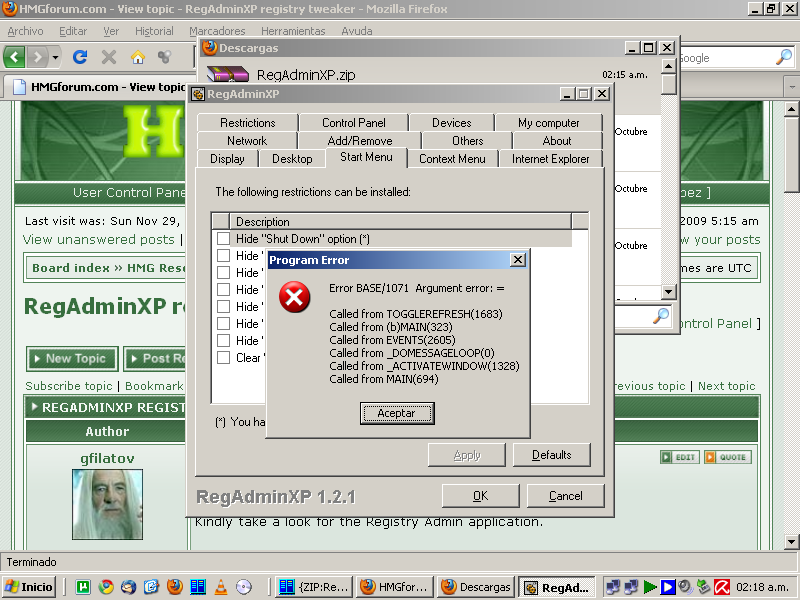Click the Defaults button in RegAdminXP
800x600 pixels.
click(552, 455)
